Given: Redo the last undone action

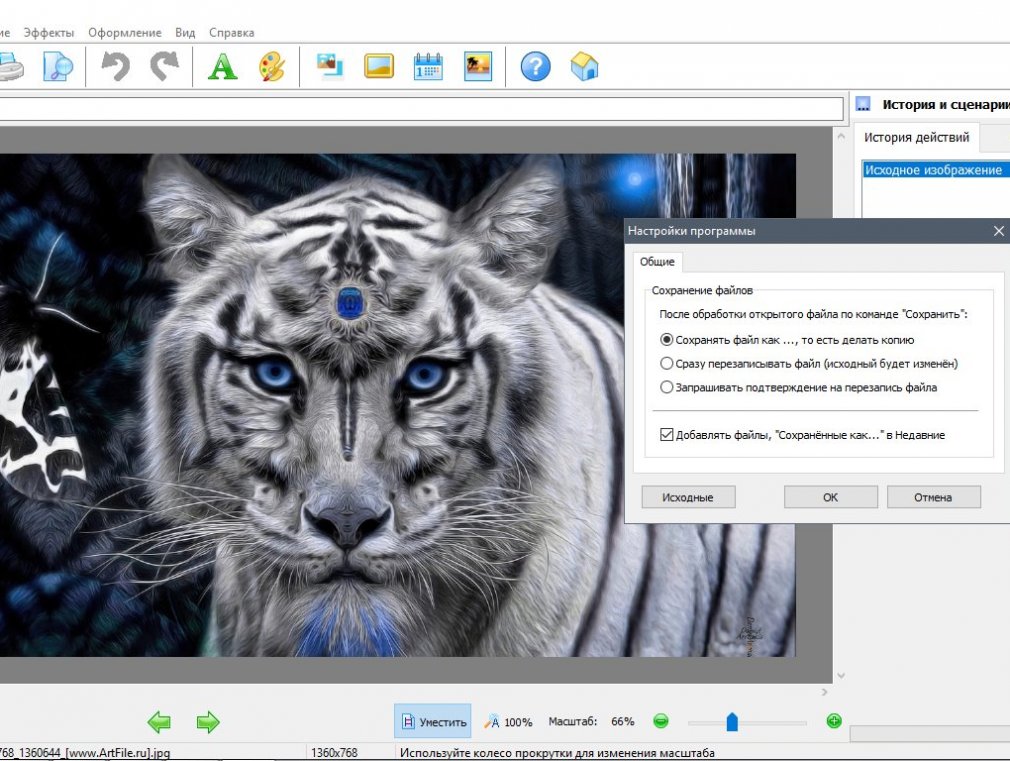Looking at the screenshot, I should coord(165,66).
